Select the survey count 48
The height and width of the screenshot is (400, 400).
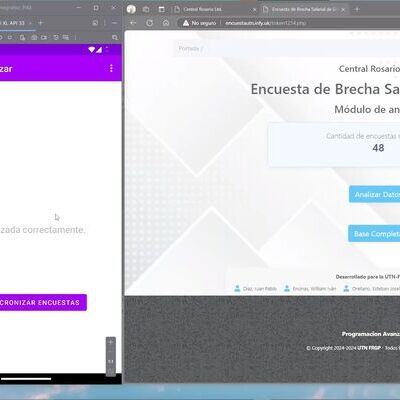[378, 148]
